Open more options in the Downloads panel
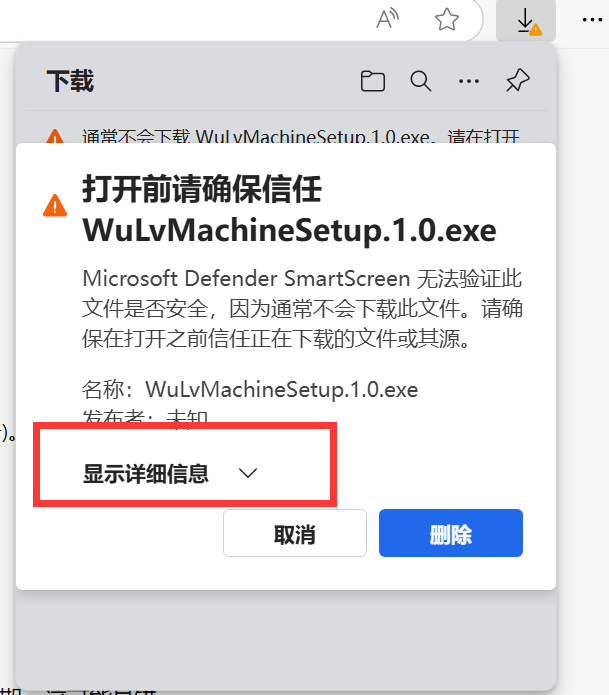Viewport: 609px width, 695px height. pyautogui.click(x=469, y=81)
